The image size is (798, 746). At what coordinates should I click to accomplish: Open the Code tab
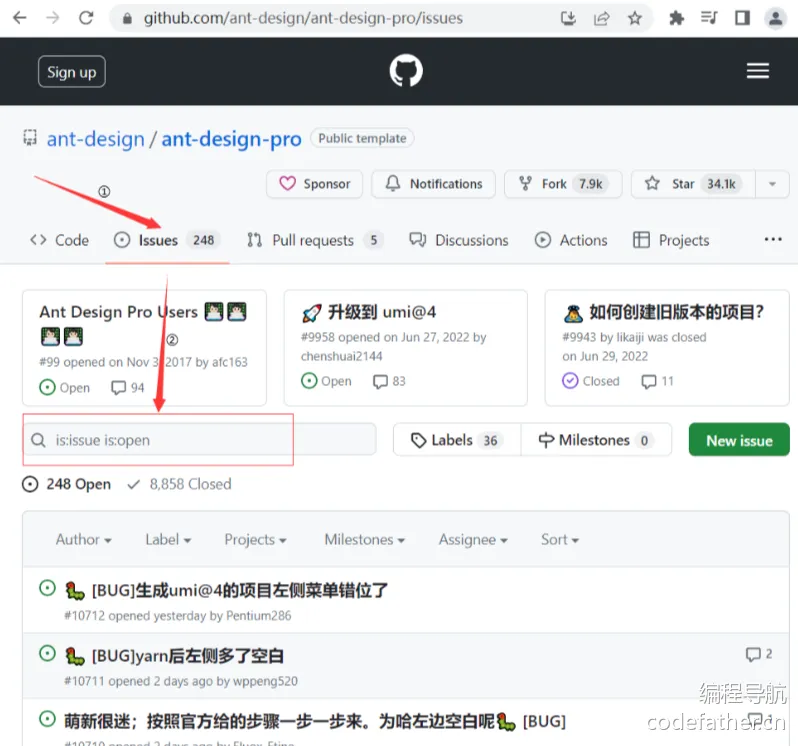tap(60, 240)
